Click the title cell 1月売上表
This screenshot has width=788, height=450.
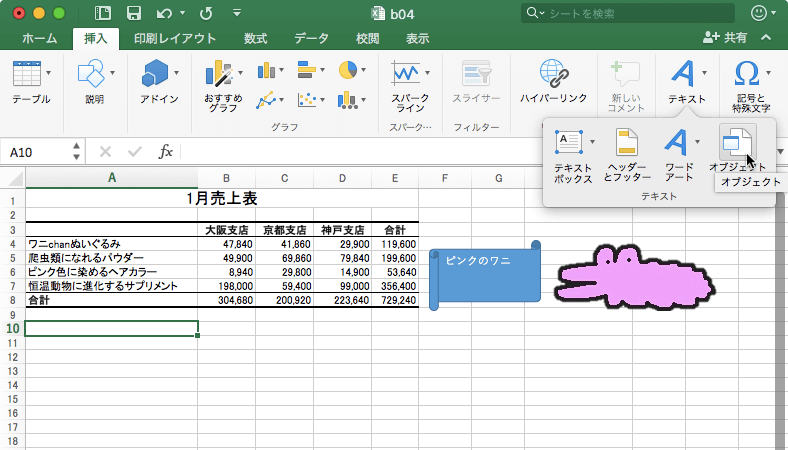(x=222, y=198)
